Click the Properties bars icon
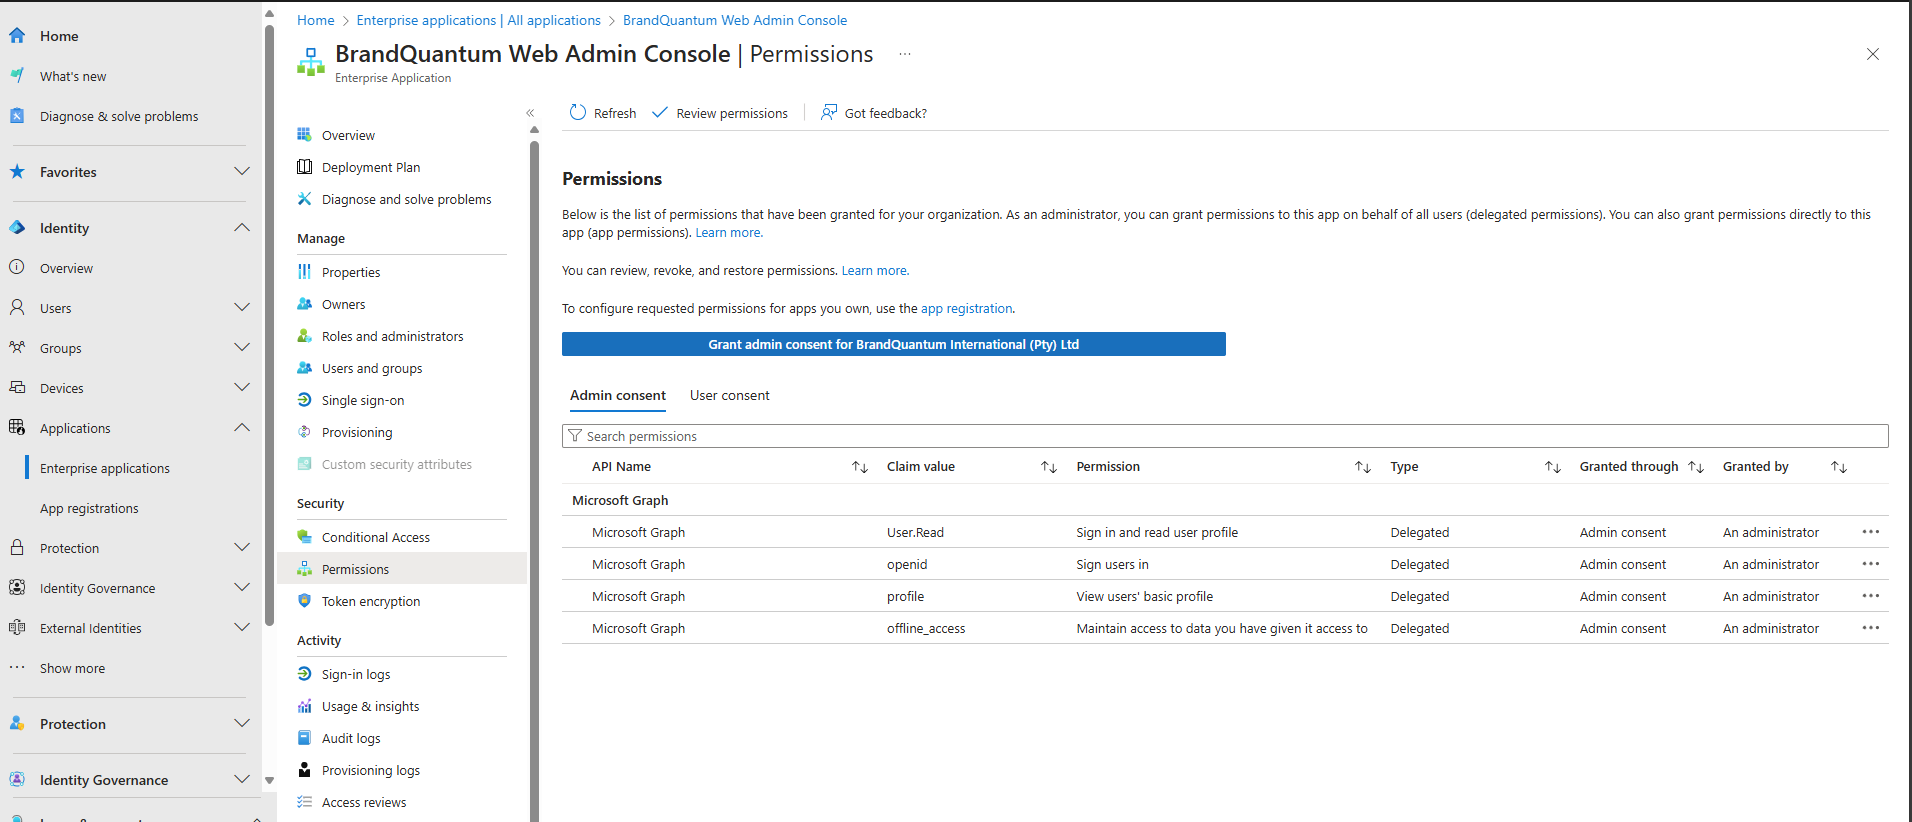 coord(304,272)
